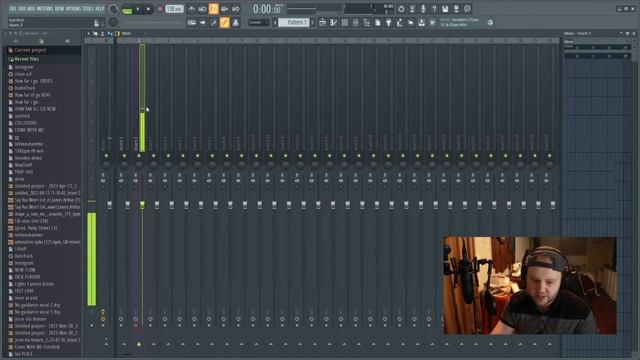The height and width of the screenshot is (360, 640).
Task: Click the time display 0:00:00
Action: coord(267,9)
